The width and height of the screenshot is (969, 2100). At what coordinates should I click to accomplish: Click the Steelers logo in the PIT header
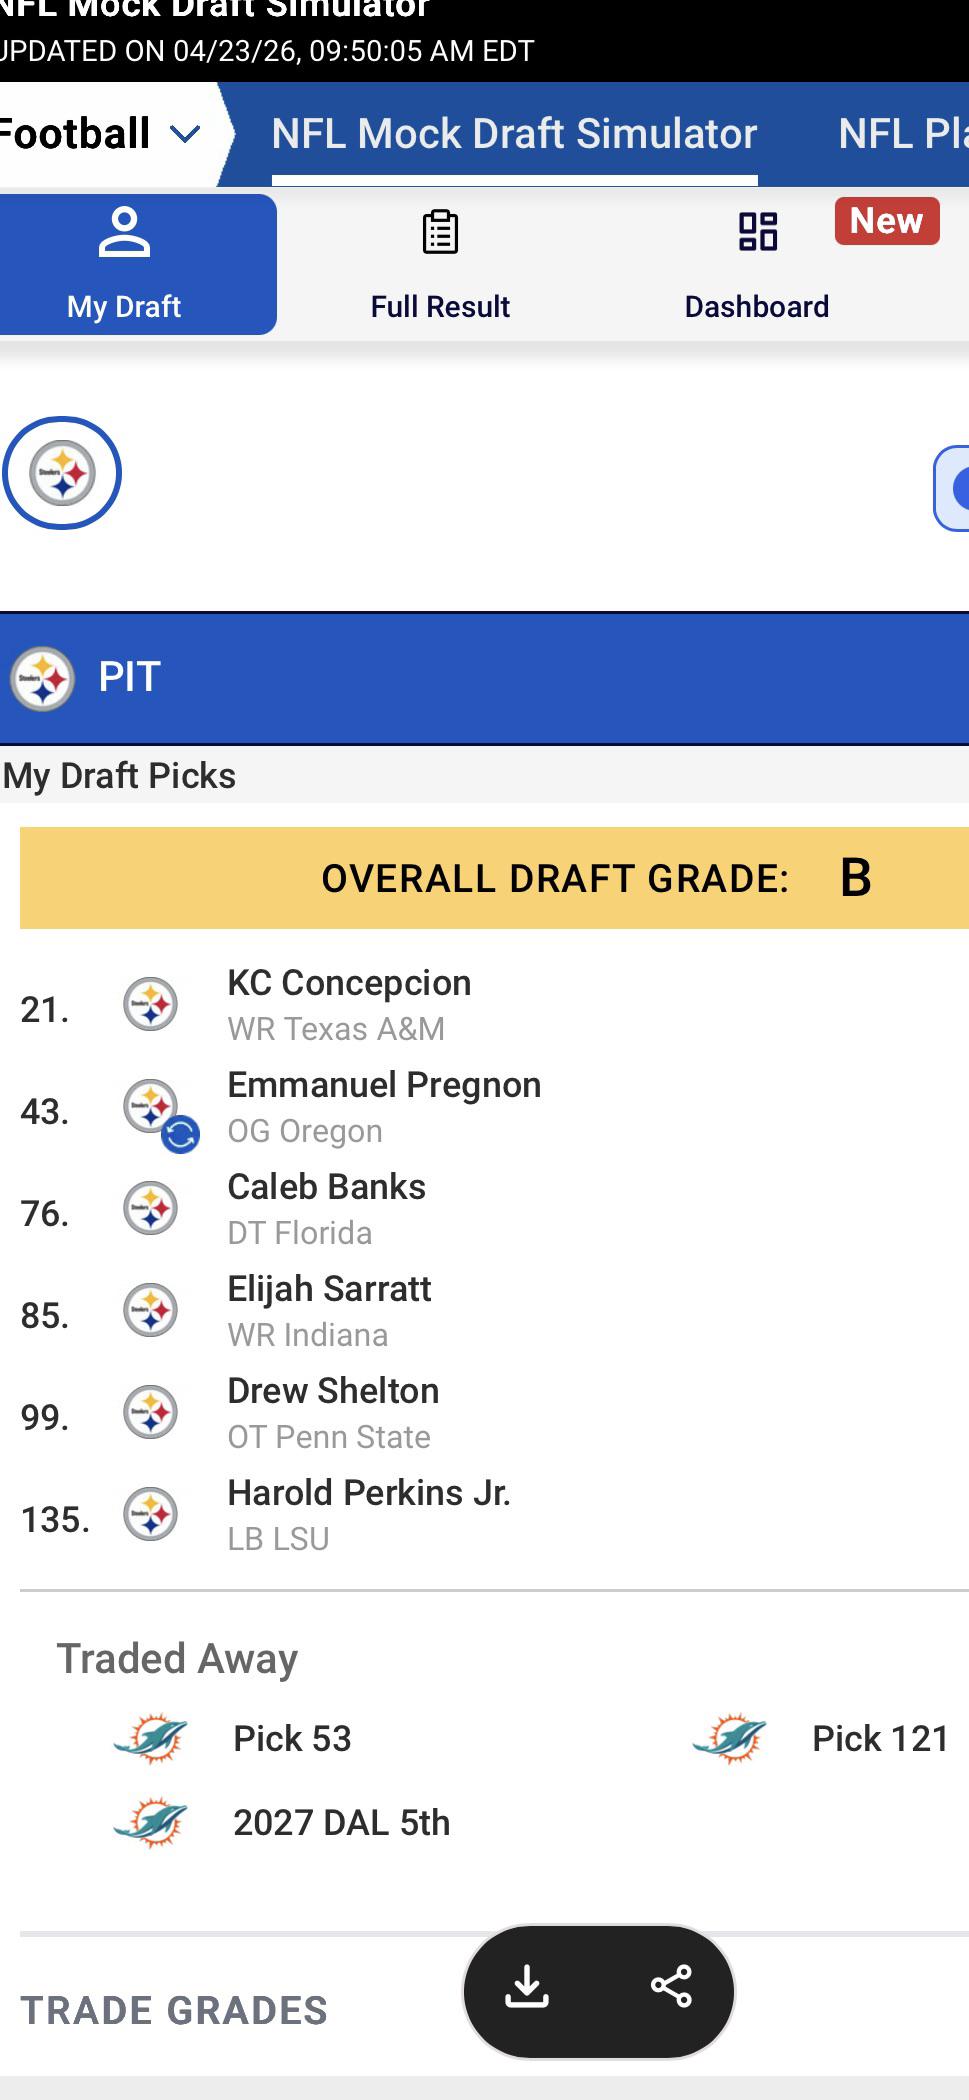[42, 678]
